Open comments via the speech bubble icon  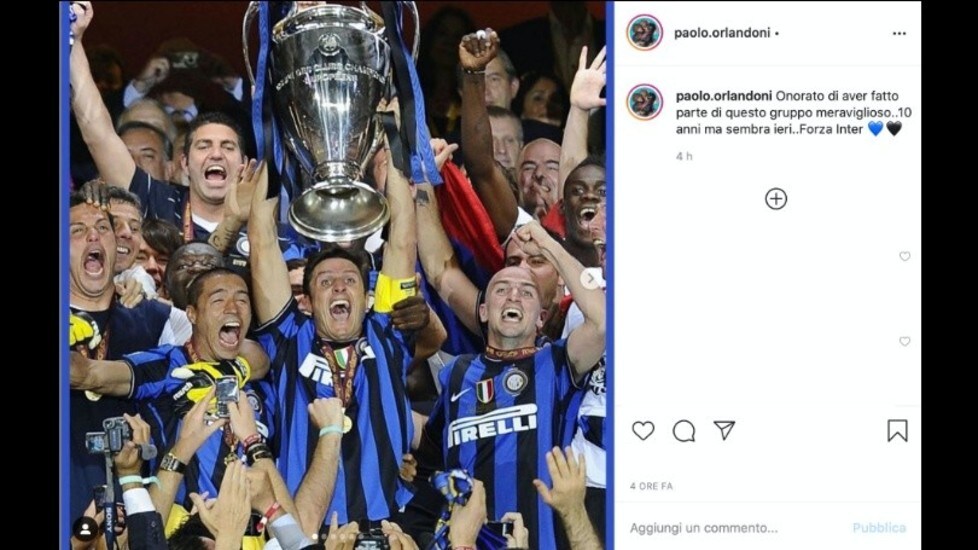[684, 431]
